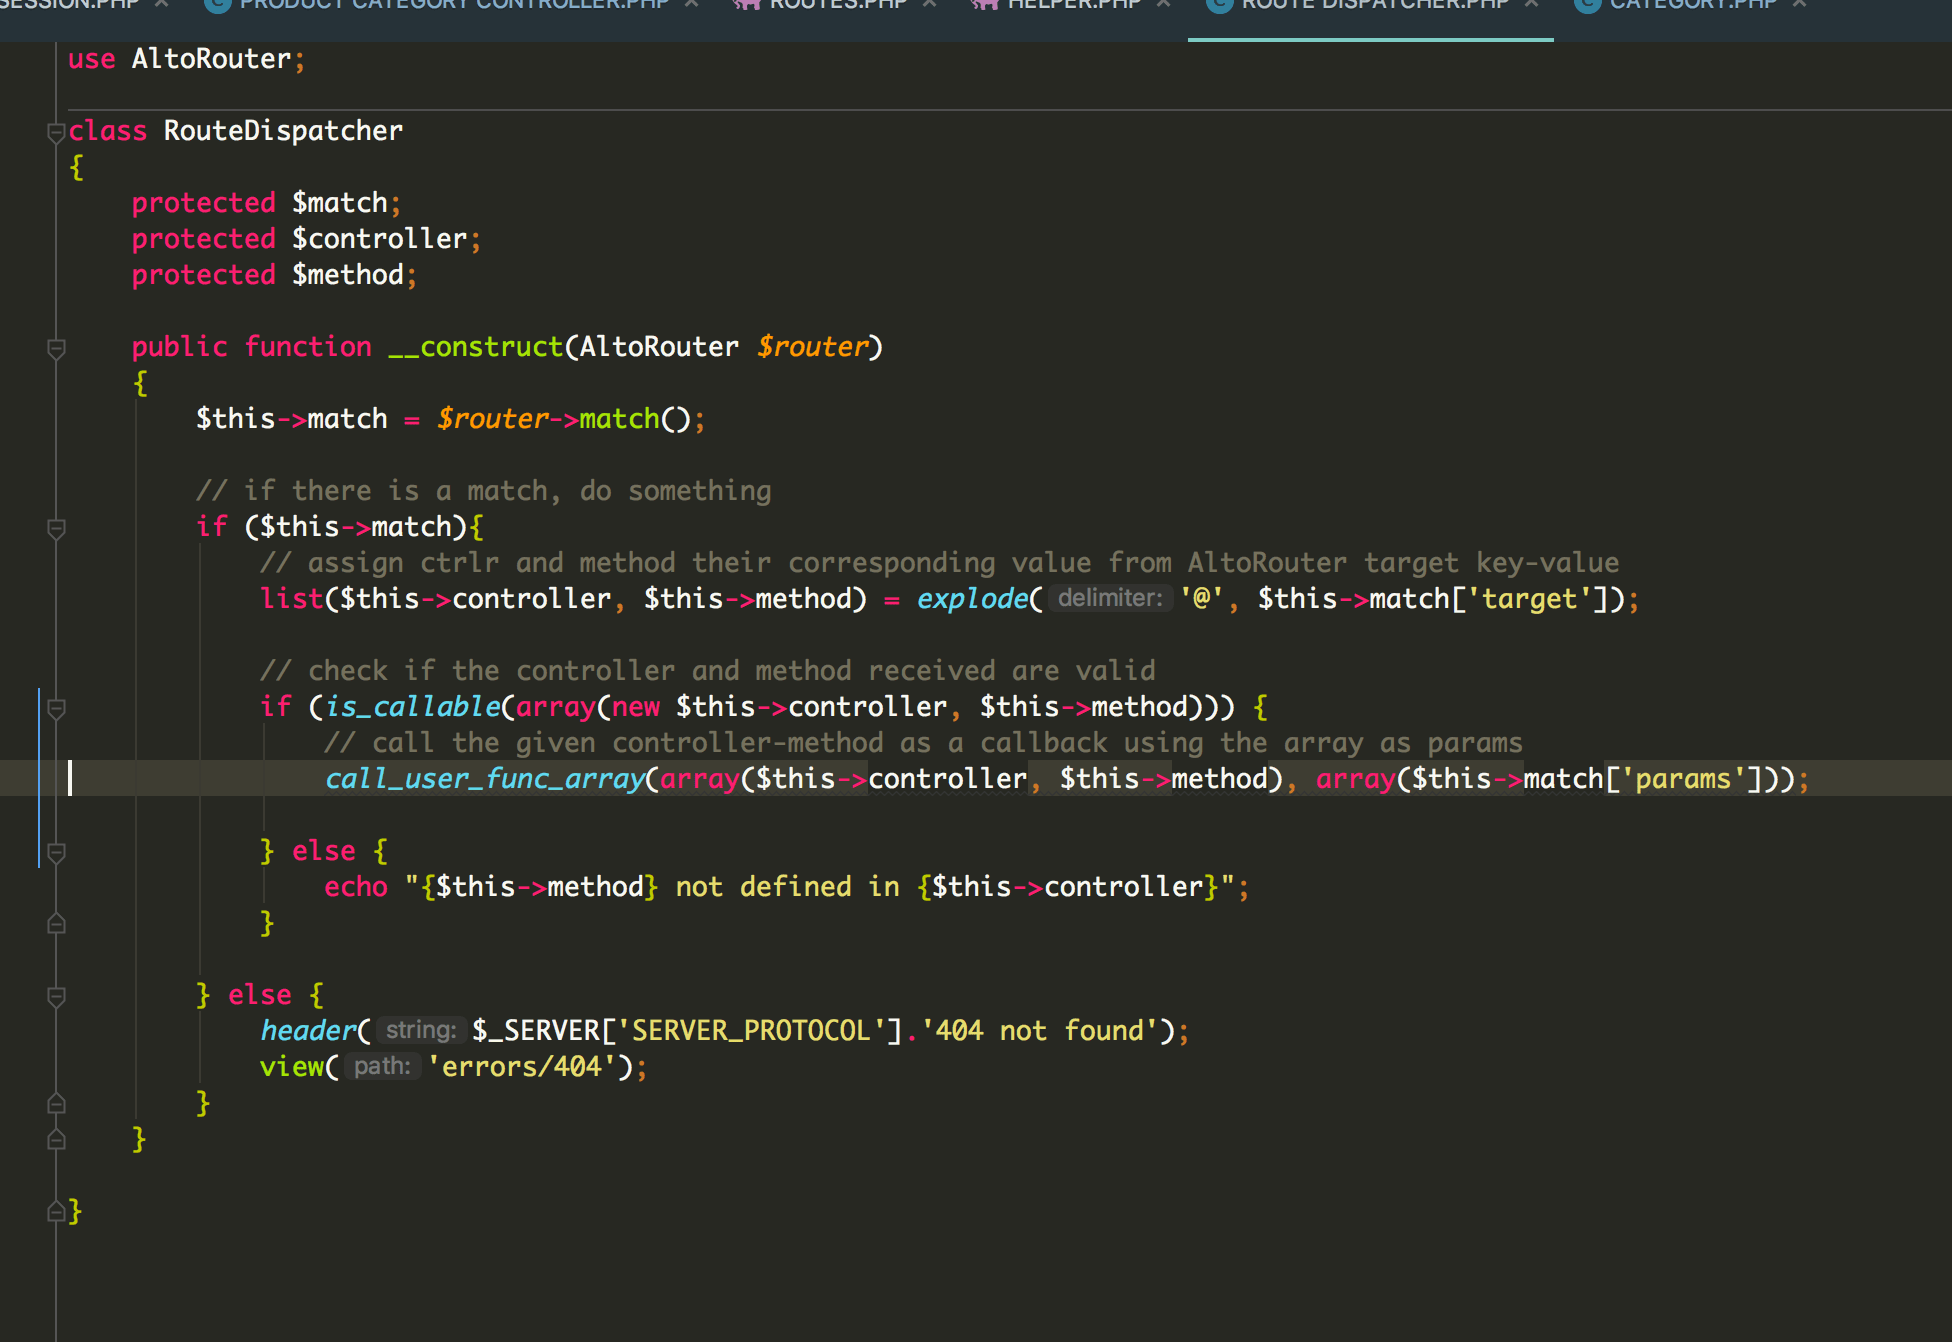
Task: Click the $router parameter in constructor signature
Action: [x=812, y=347]
